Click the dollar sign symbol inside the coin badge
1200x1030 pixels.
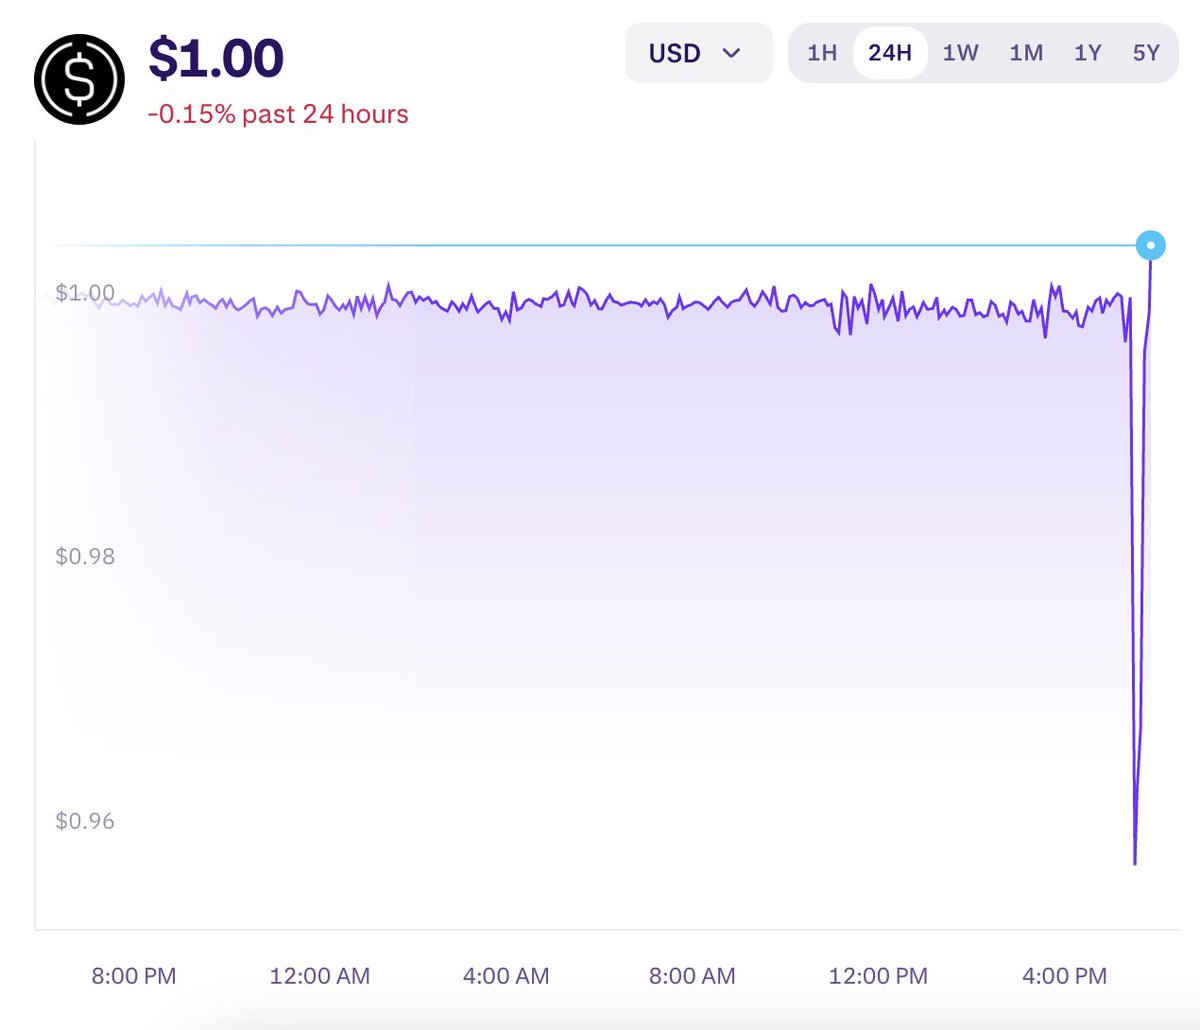coord(78,78)
